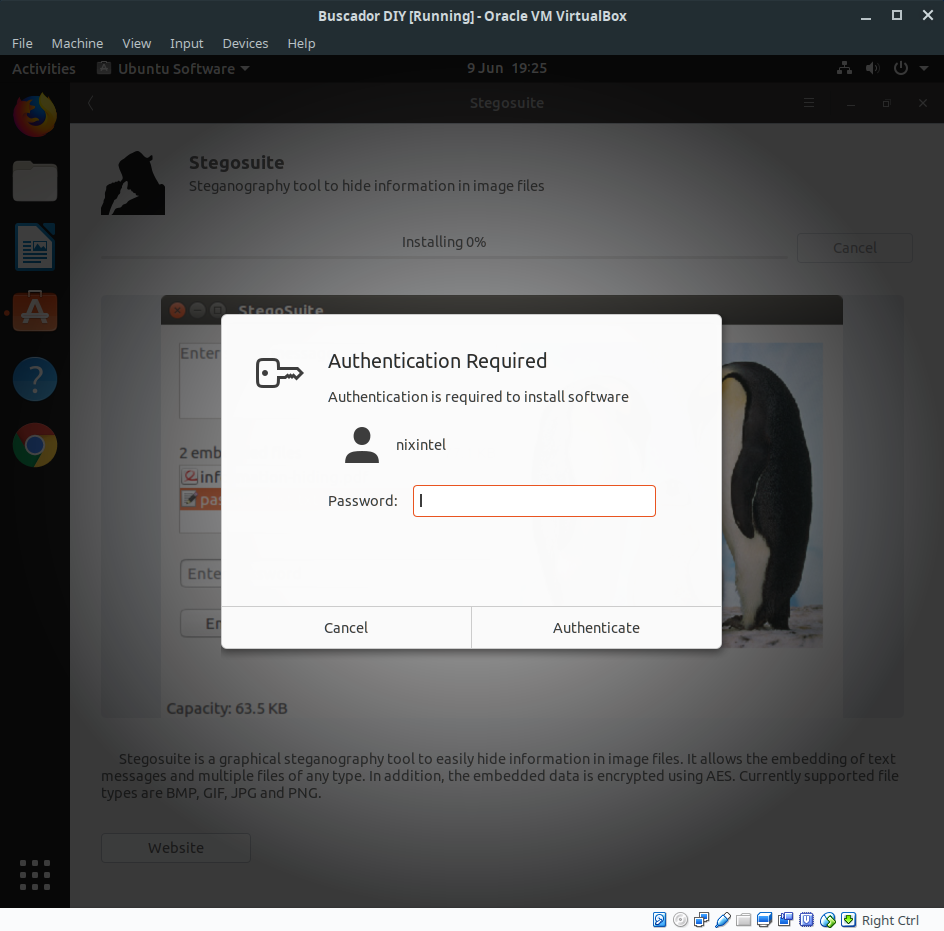The height and width of the screenshot is (931, 944).
Task: Launch Google Chrome from the dock
Action: [35, 445]
